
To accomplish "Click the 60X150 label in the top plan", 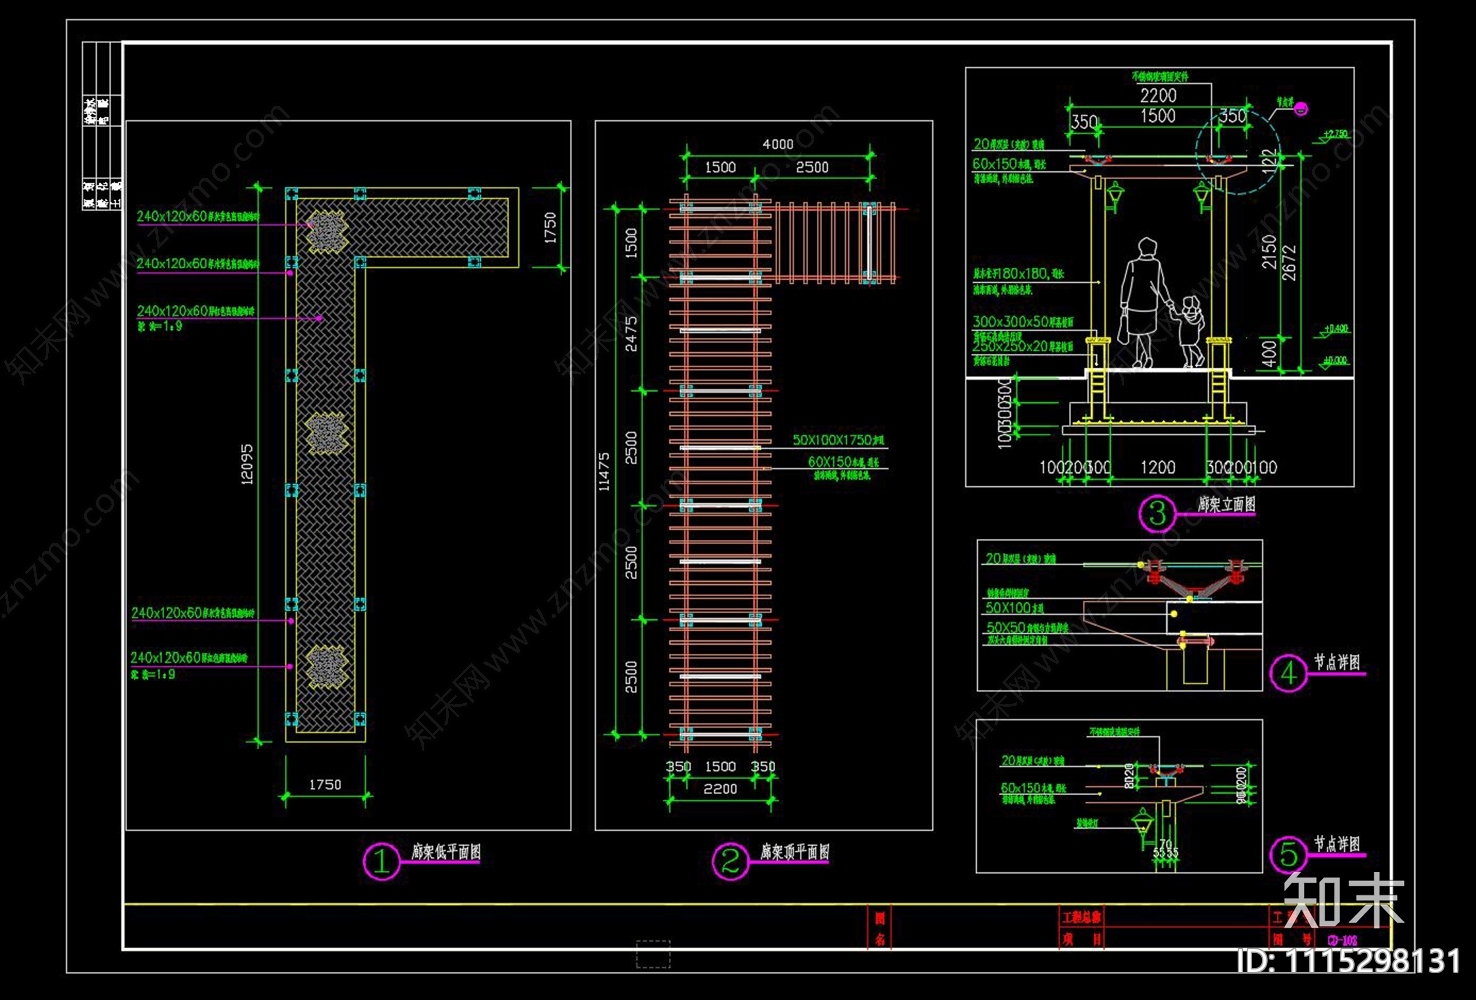I will pos(844,463).
